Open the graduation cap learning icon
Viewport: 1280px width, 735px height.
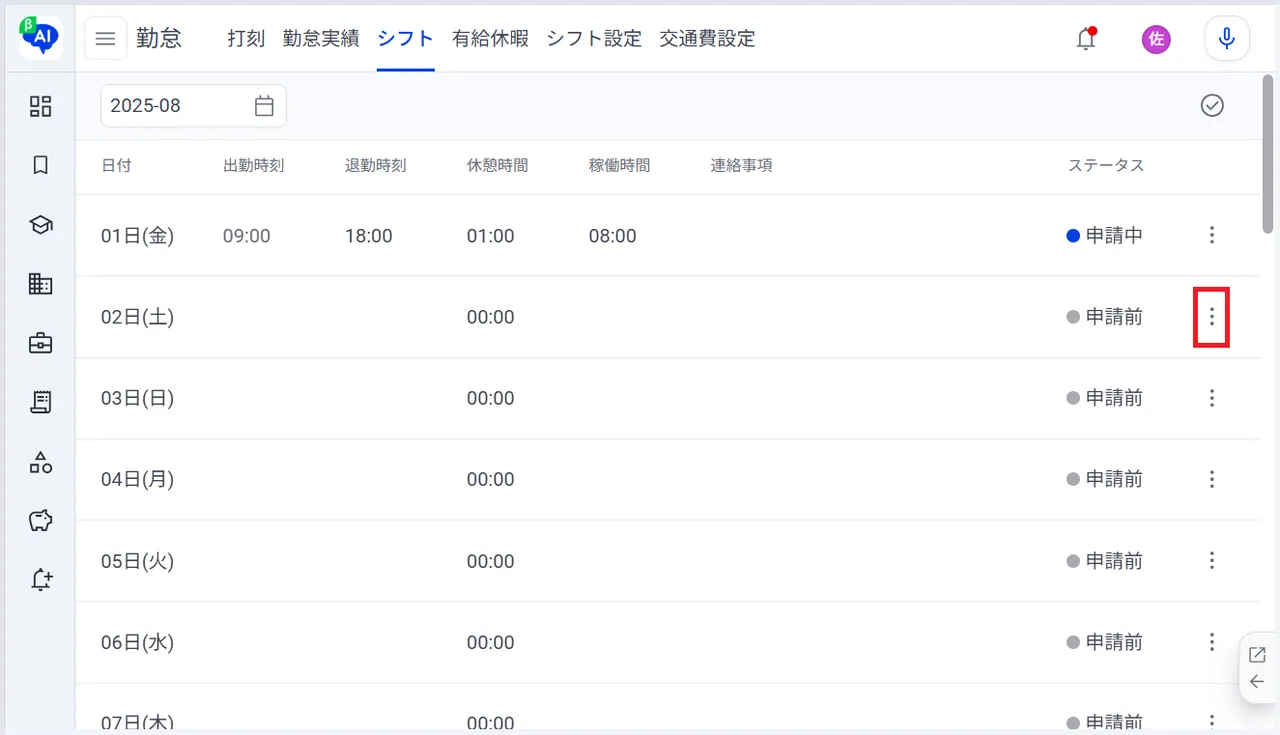[x=40, y=225]
